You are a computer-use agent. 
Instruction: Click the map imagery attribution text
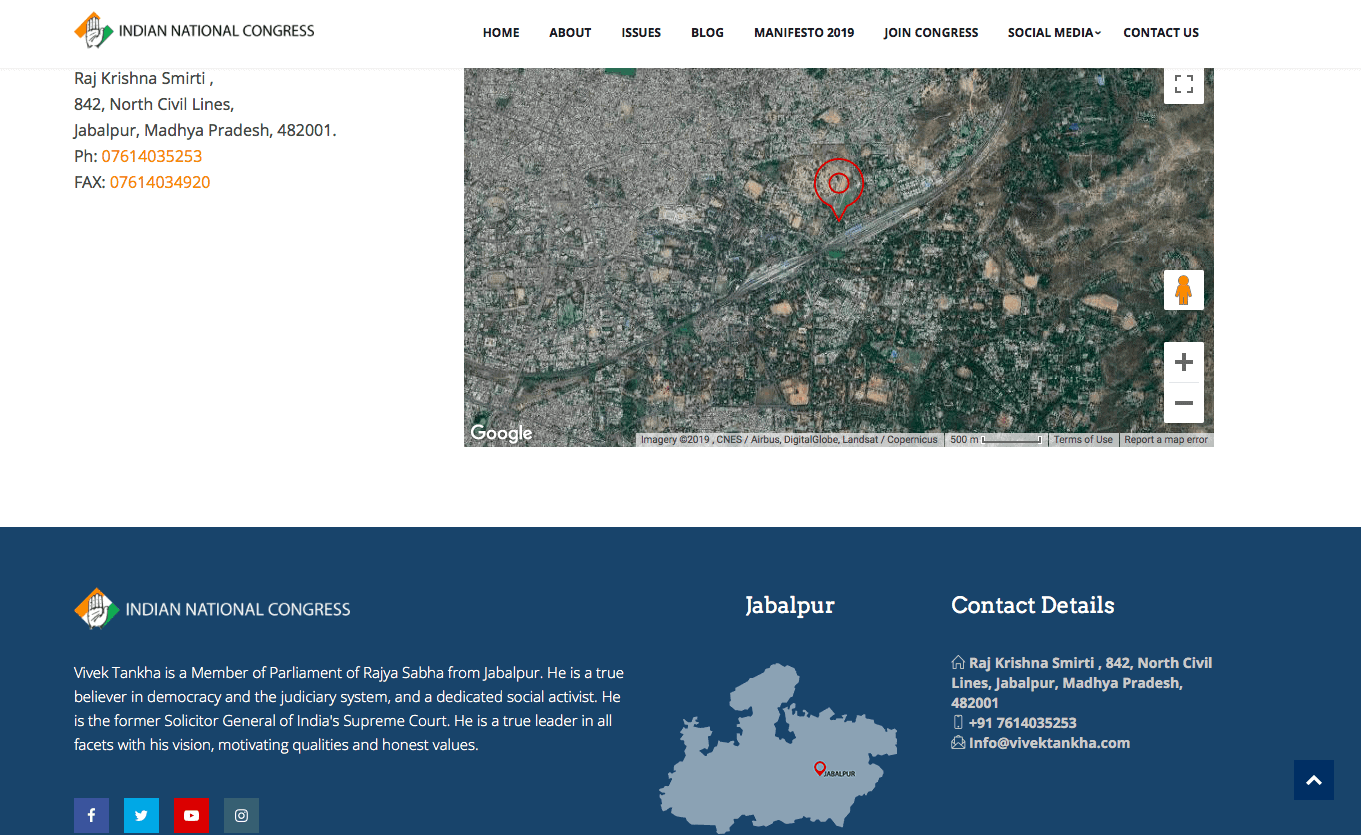coord(789,440)
